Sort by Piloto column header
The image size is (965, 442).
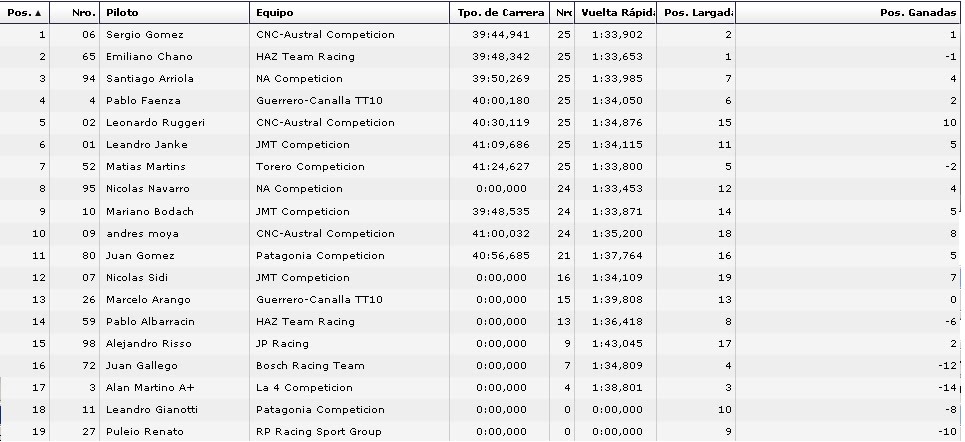tap(175, 12)
